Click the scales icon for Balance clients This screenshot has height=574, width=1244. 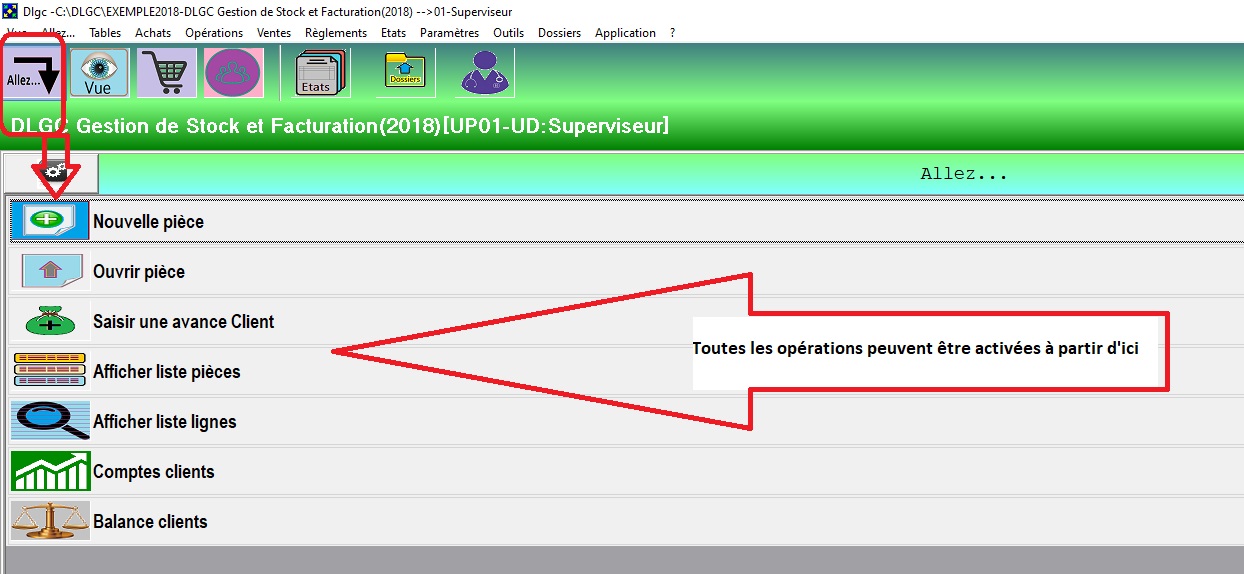click(50, 521)
